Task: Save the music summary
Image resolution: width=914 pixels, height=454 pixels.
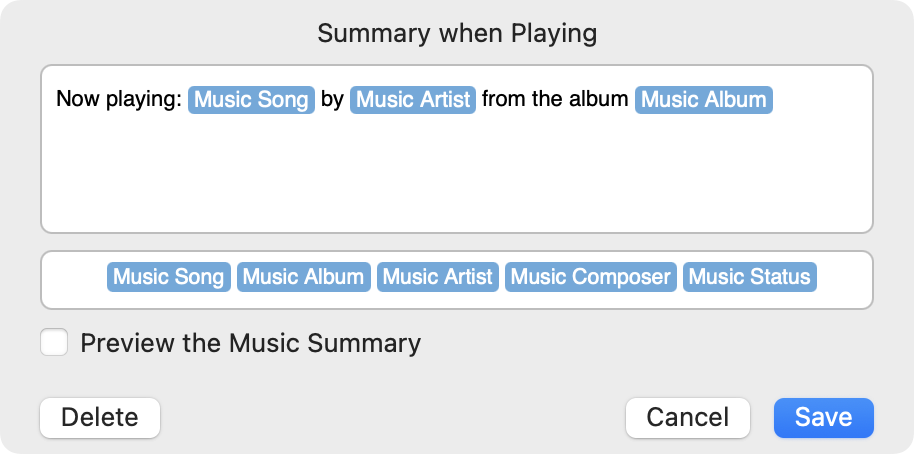Action: pyautogui.click(x=823, y=417)
